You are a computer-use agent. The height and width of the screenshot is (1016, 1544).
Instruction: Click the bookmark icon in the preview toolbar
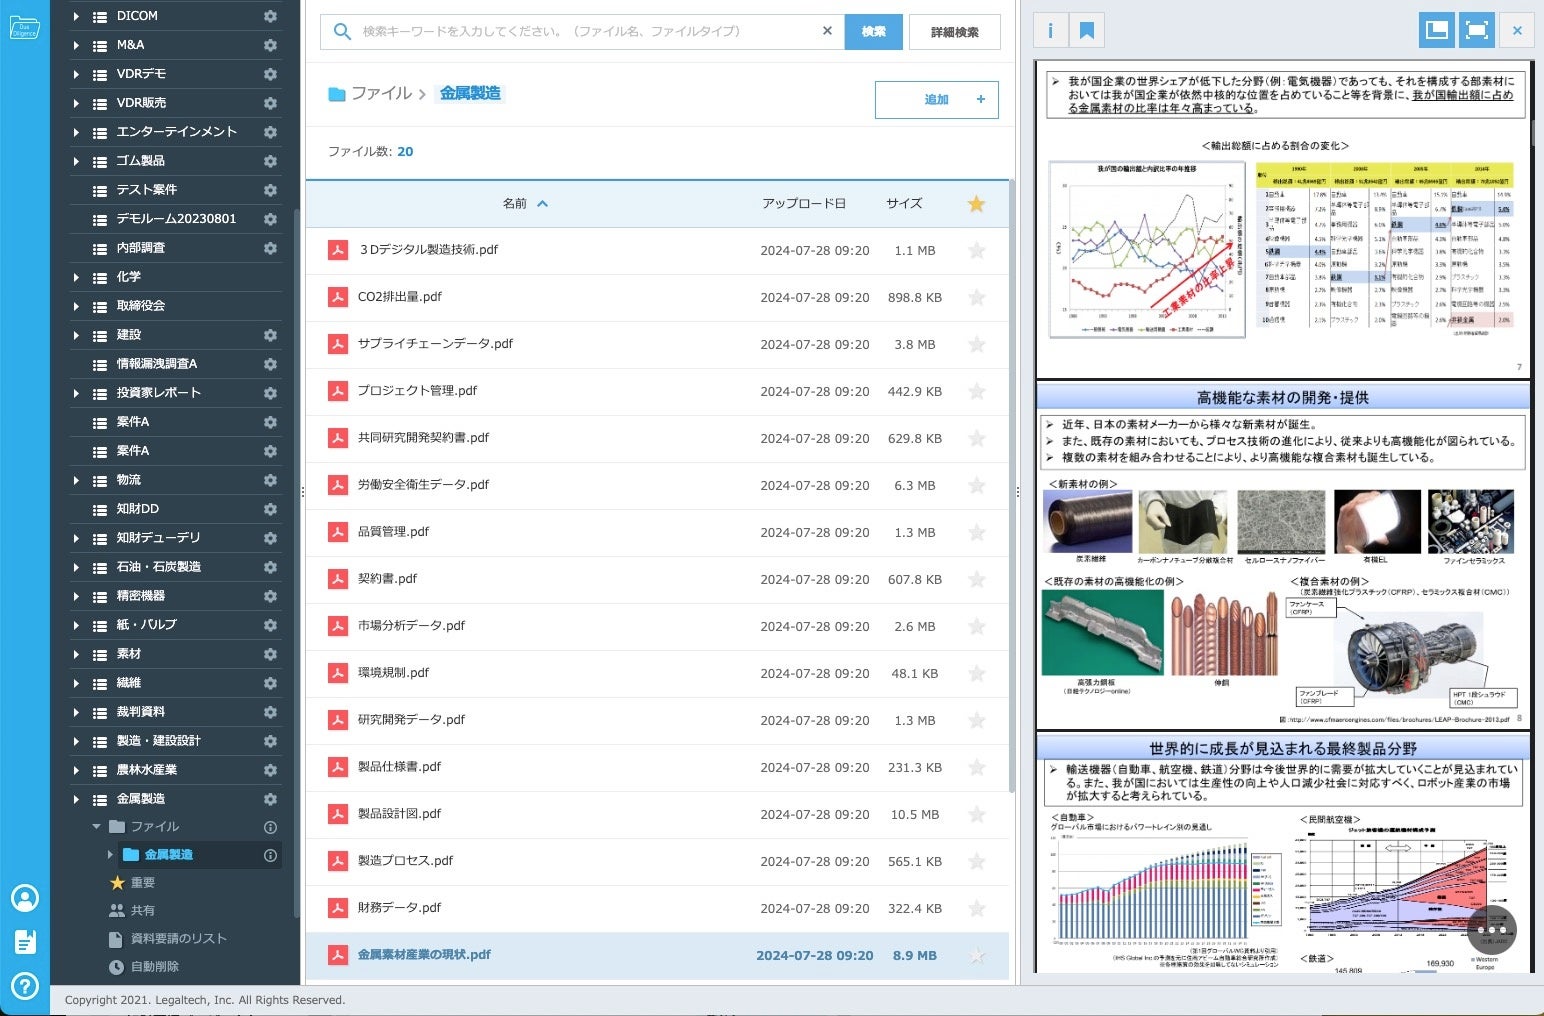click(x=1087, y=31)
